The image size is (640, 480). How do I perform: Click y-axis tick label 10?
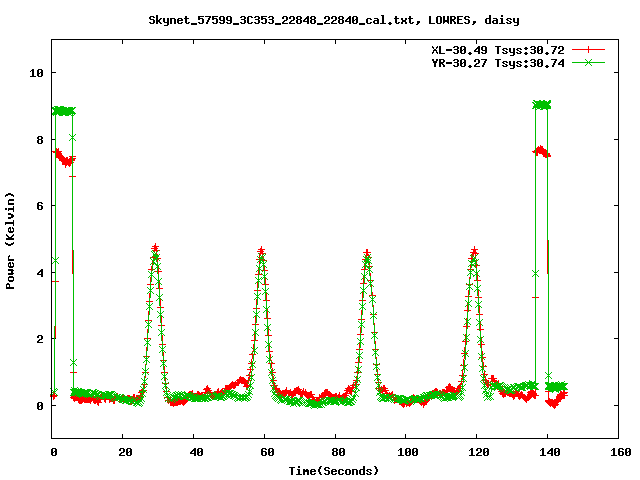coord(36,73)
